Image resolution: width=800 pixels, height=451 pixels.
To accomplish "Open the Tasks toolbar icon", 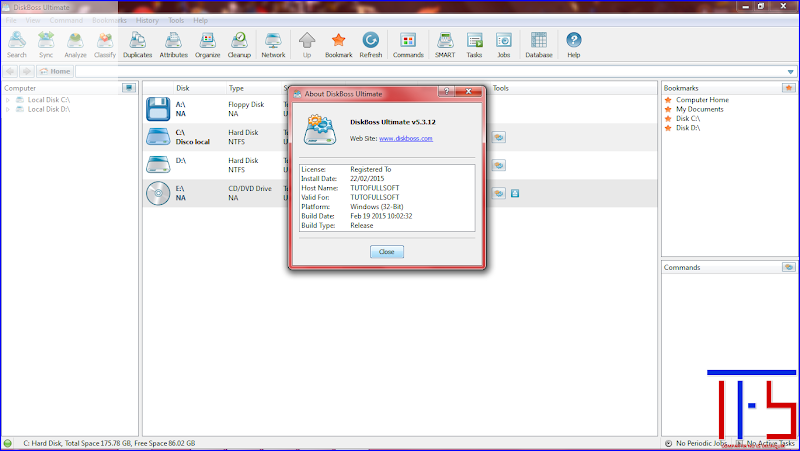I will pos(474,45).
